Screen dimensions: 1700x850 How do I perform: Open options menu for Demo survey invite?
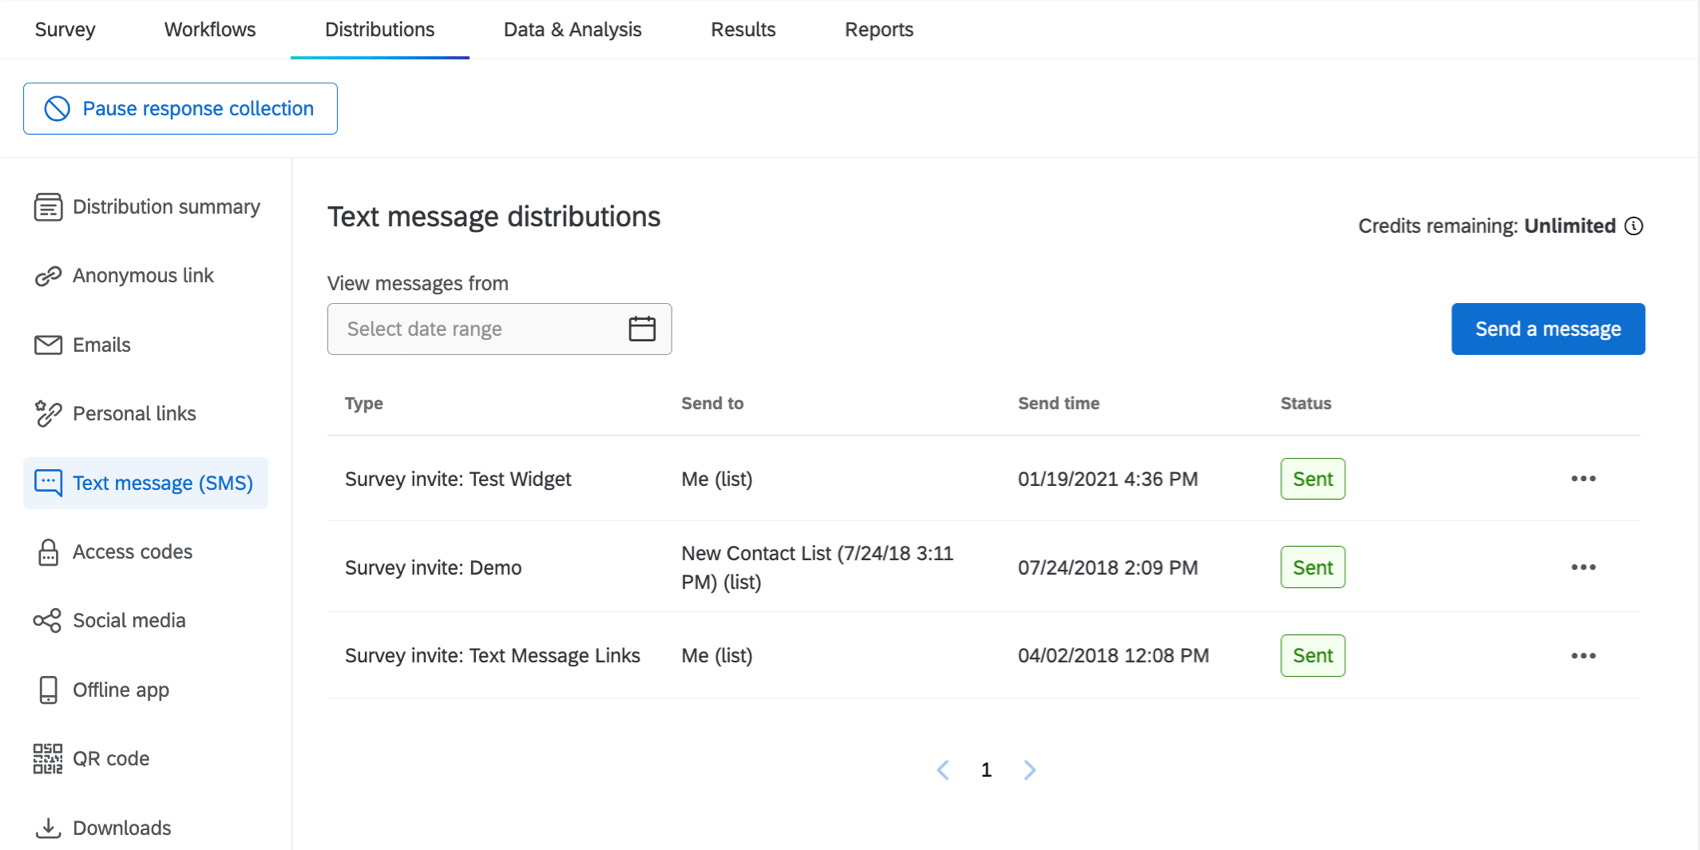pyautogui.click(x=1583, y=567)
